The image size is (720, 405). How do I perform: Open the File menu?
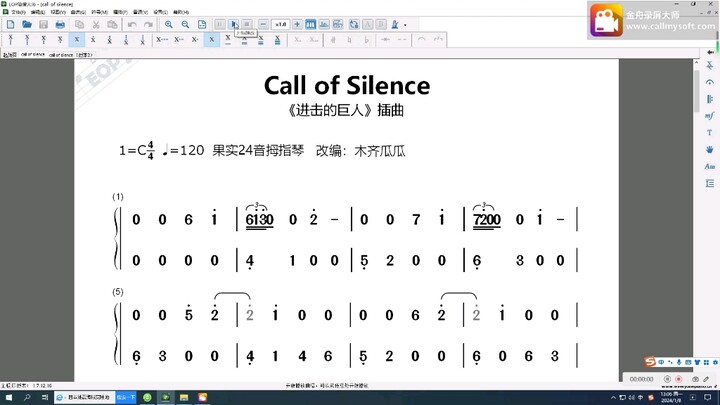point(18,12)
